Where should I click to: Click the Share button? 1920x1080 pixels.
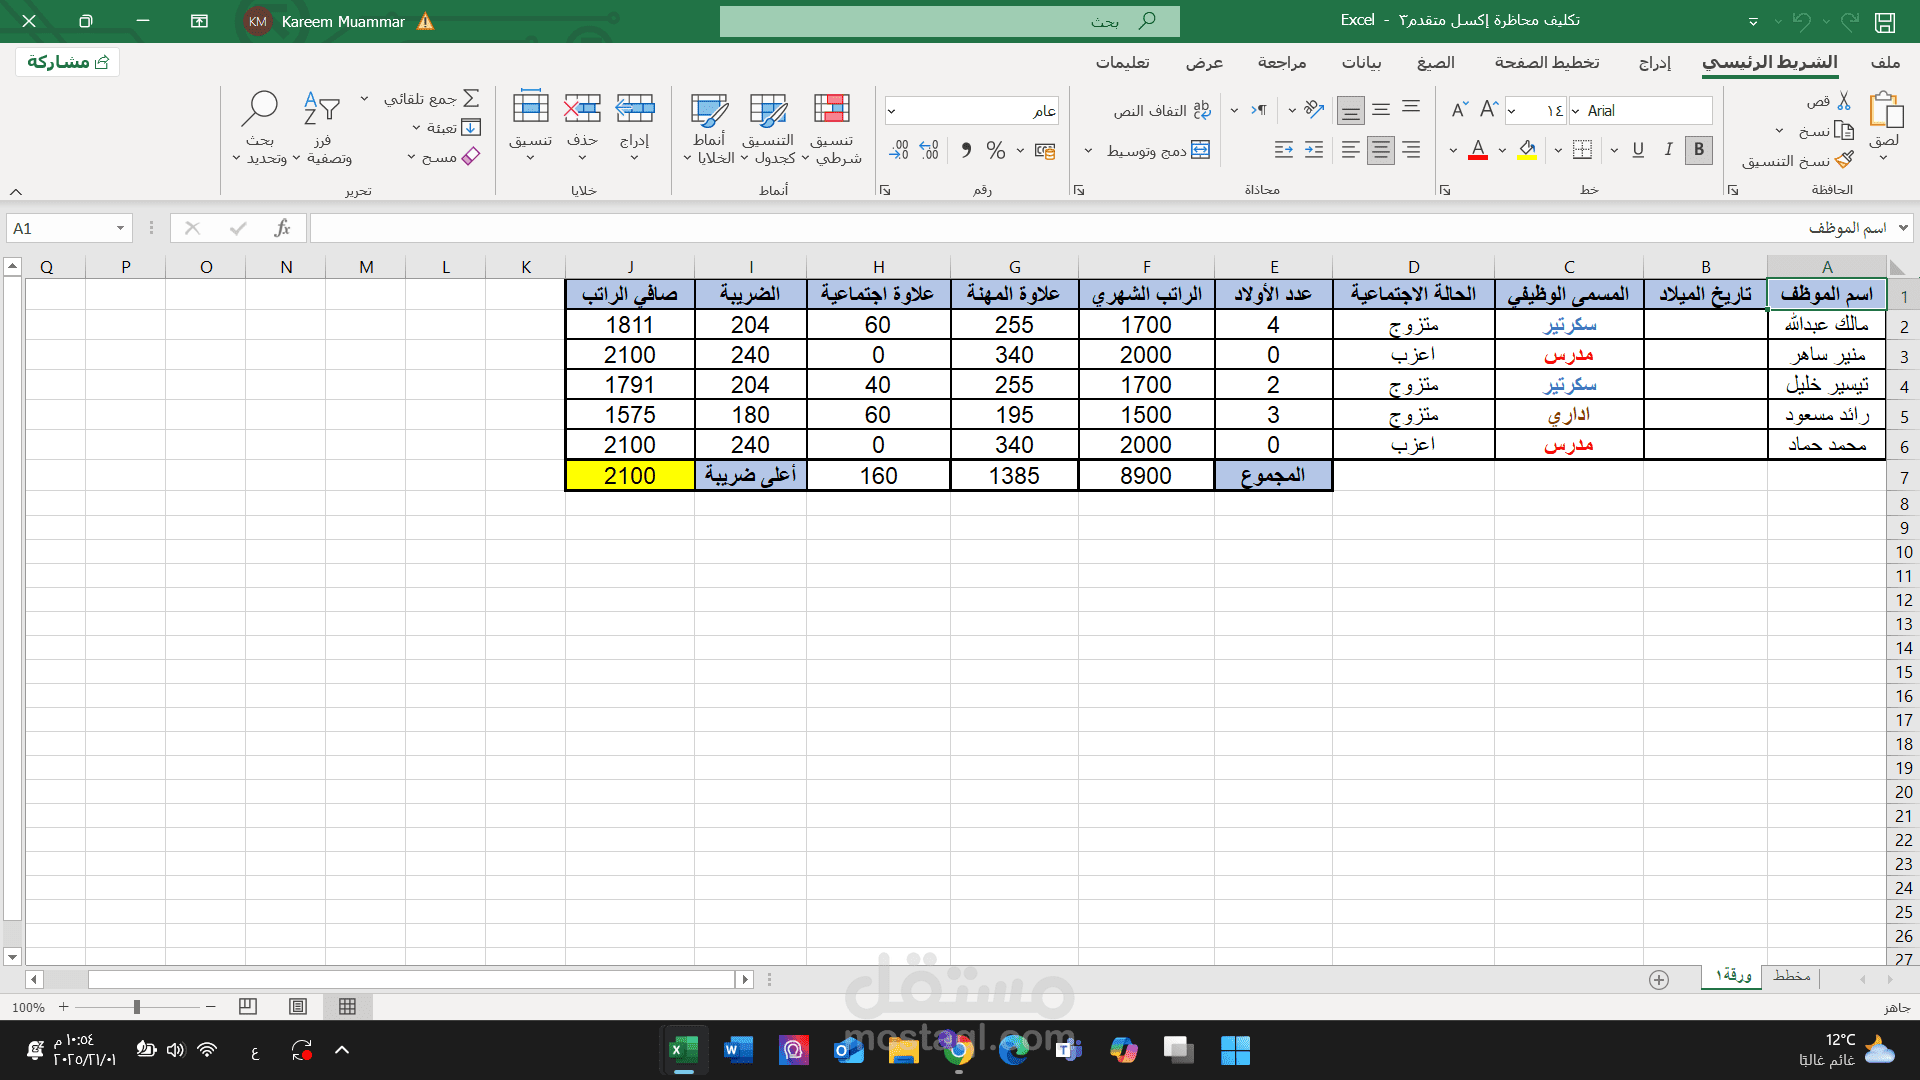(x=68, y=62)
